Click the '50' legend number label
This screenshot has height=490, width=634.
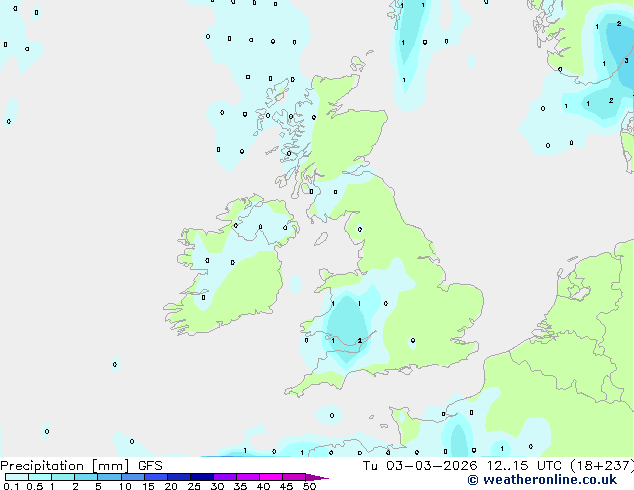309,486
